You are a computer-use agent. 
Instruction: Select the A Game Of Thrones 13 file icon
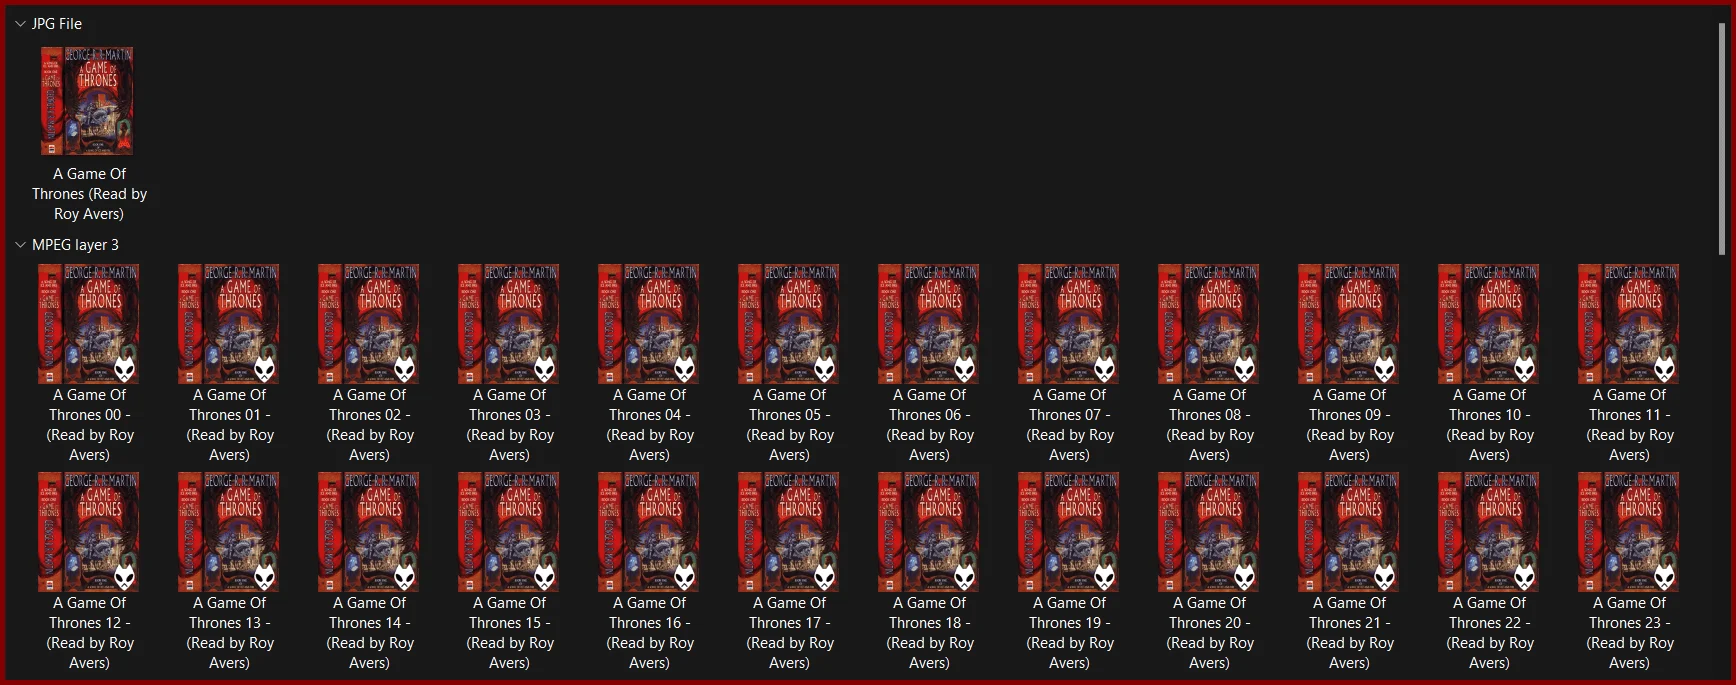point(229,532)
